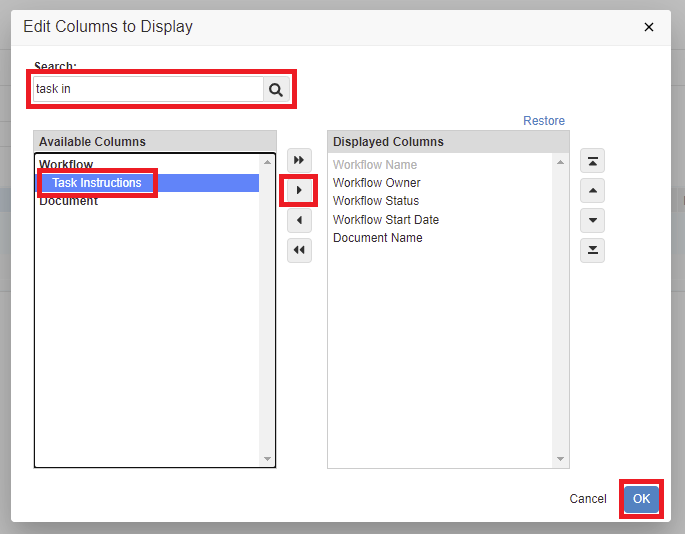685x534 pixels.
Task: Select Workflow Owner in Displayed Columns
Action: (x=376, y=183)
